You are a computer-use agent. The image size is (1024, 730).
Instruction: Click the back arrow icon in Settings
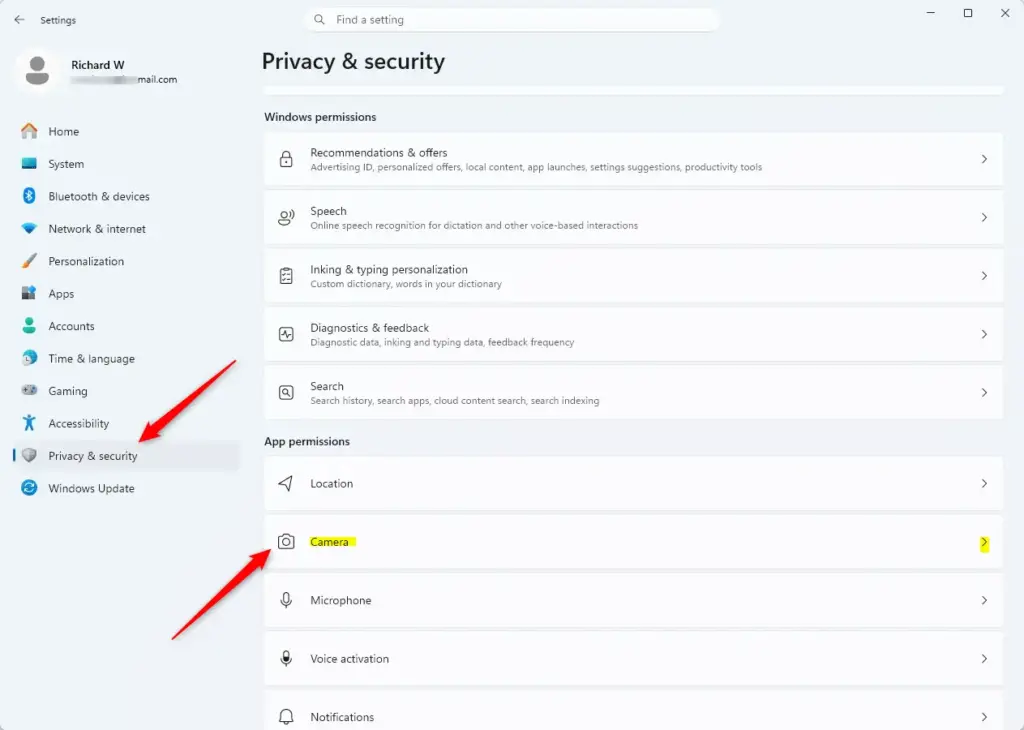tap(19, 20)
